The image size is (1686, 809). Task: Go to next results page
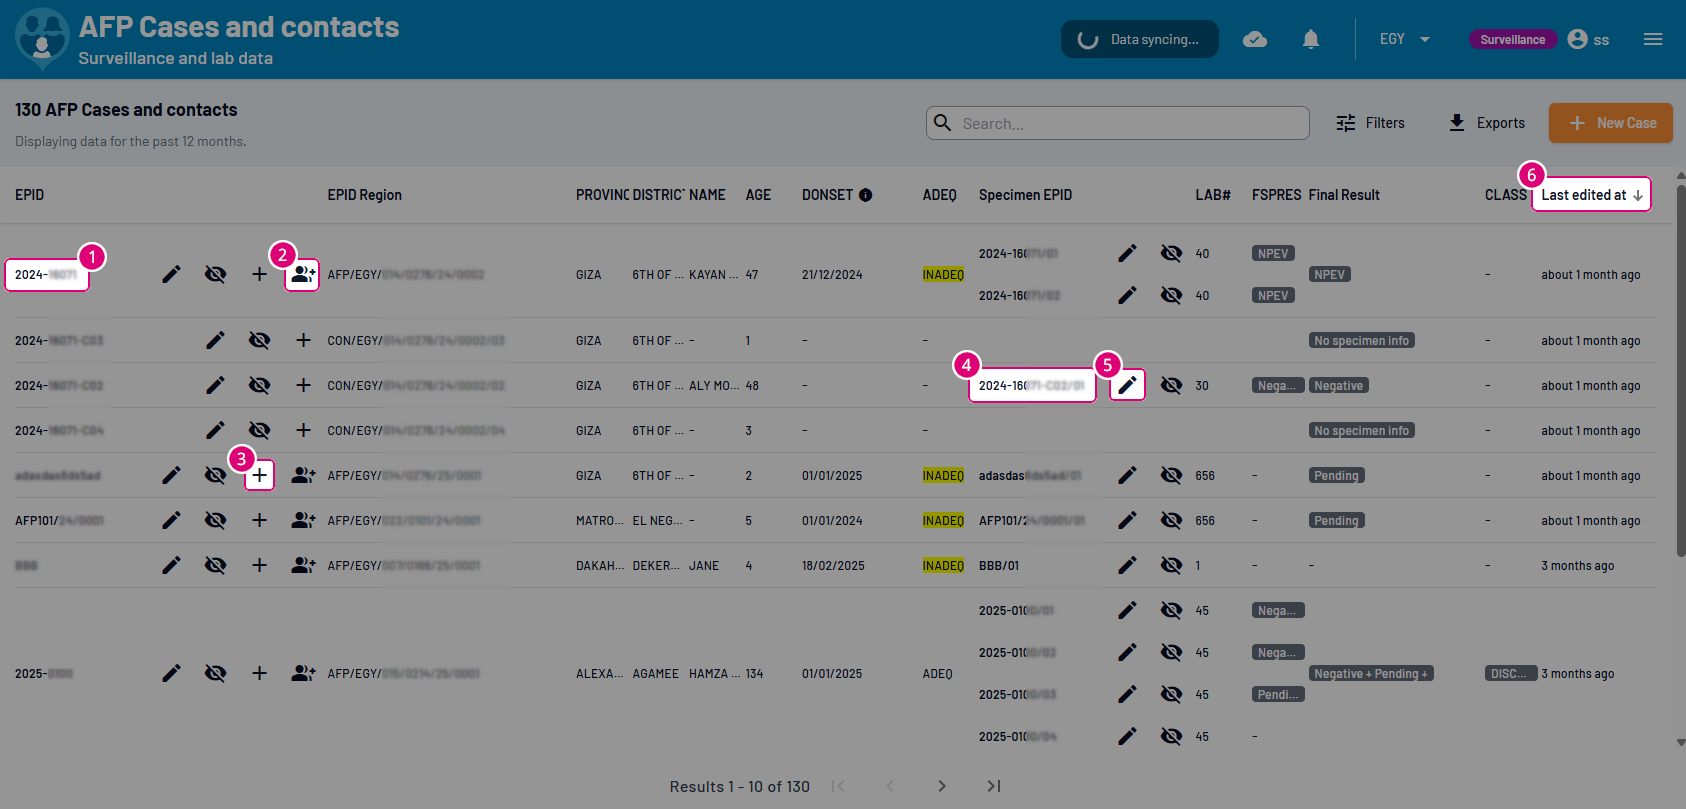pyautogui.click(x=941, y=786)
